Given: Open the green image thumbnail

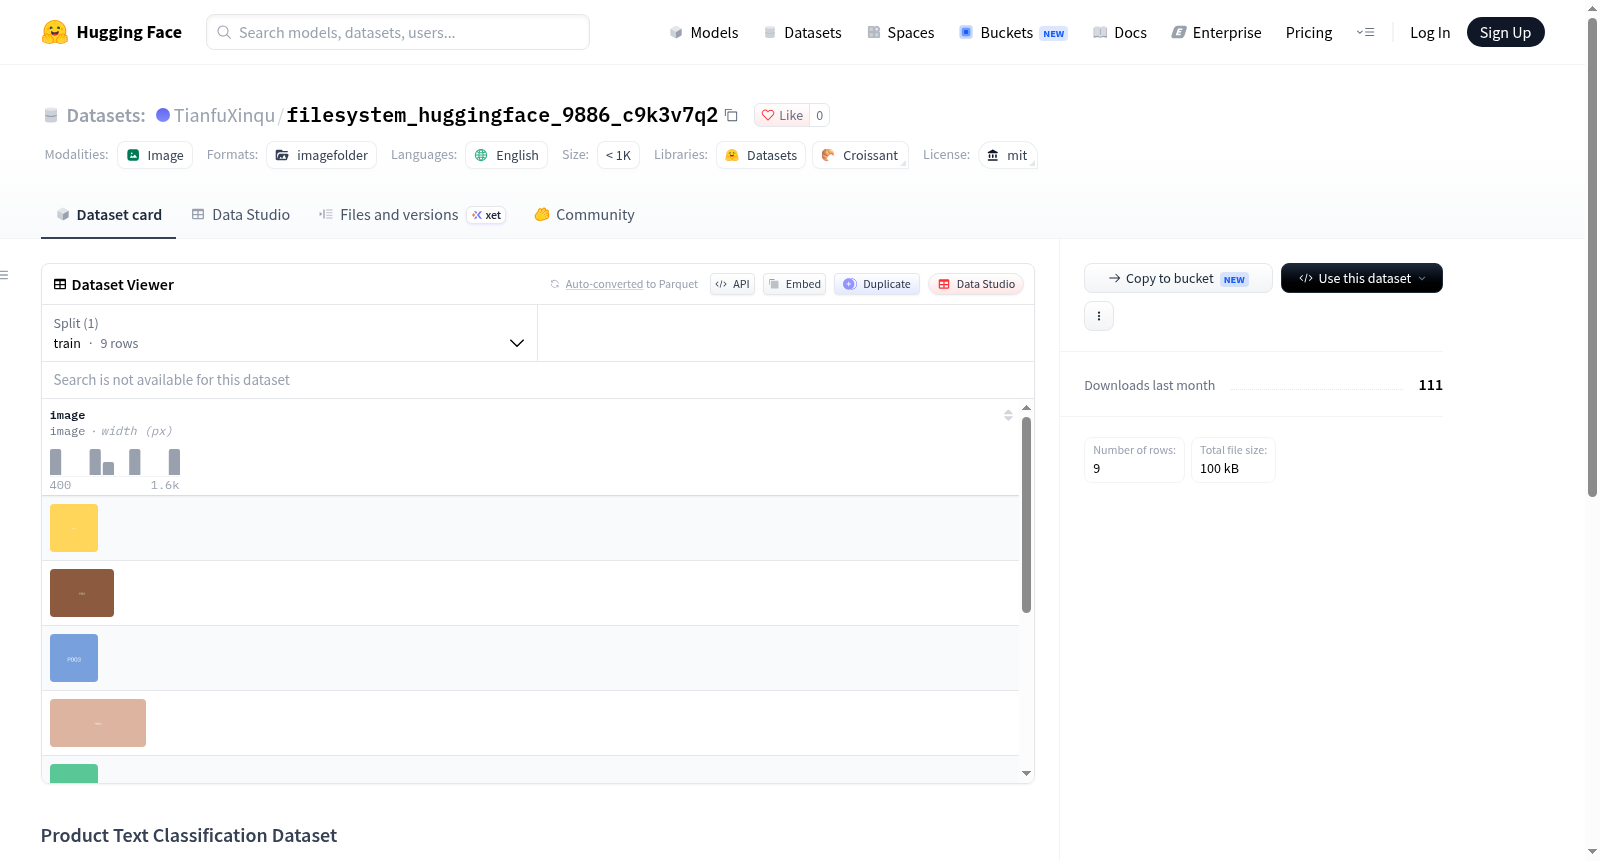Looking at the screenshot, I should click(x=74, y=773).
